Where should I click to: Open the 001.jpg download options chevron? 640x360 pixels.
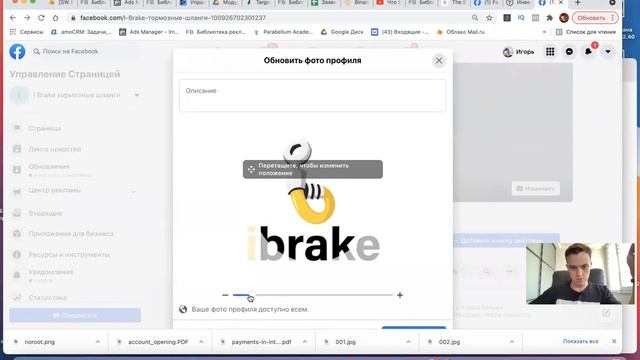[x=409, y=342]
